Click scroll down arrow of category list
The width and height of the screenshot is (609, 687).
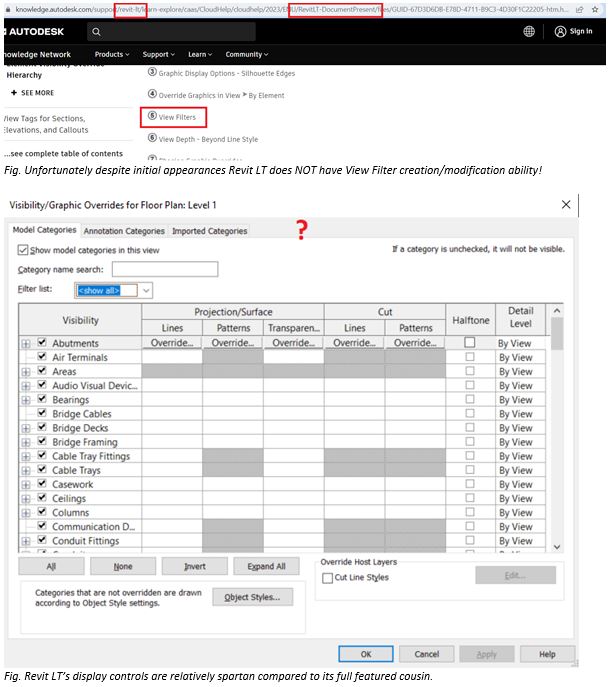tap(557, 547)
